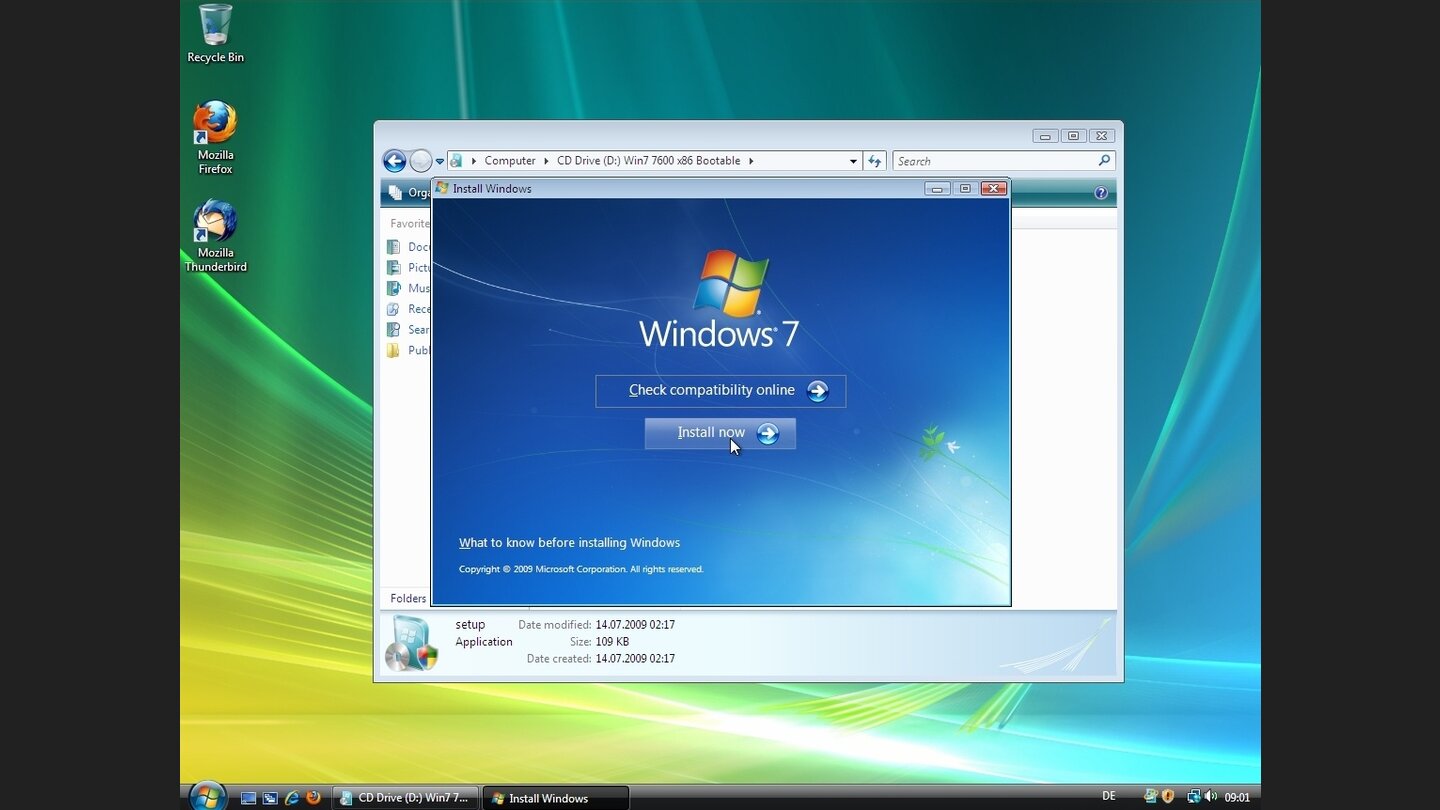Image resolution: width=1440 pixels, height=810 pixels.
Task: Launch Firefox from Quick Launch
Action: [313, 798]
